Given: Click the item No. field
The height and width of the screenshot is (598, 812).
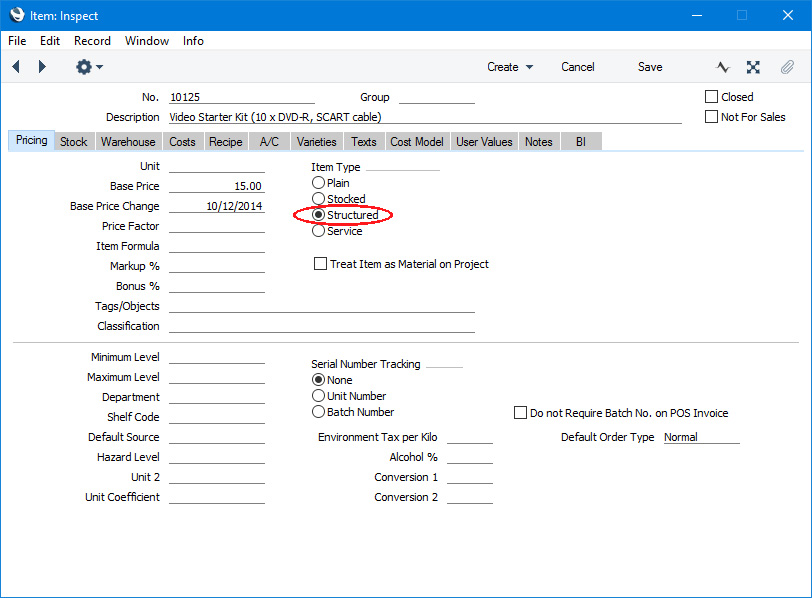Looking at the screenshot, I should pos(242,97).
